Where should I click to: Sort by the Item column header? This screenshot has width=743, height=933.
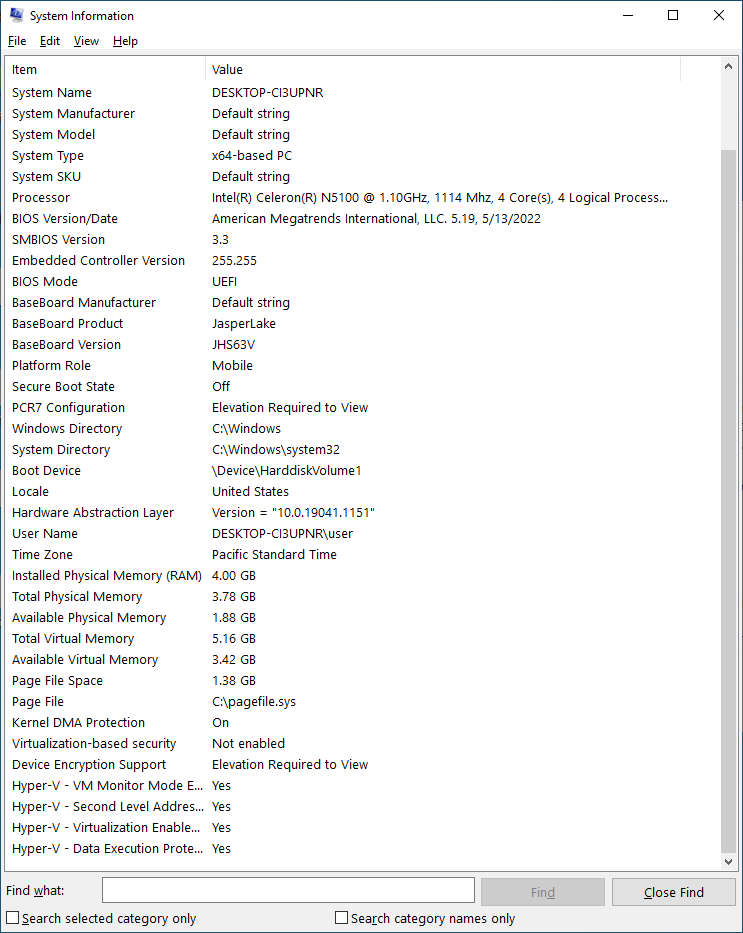click(x=105, y=70)
